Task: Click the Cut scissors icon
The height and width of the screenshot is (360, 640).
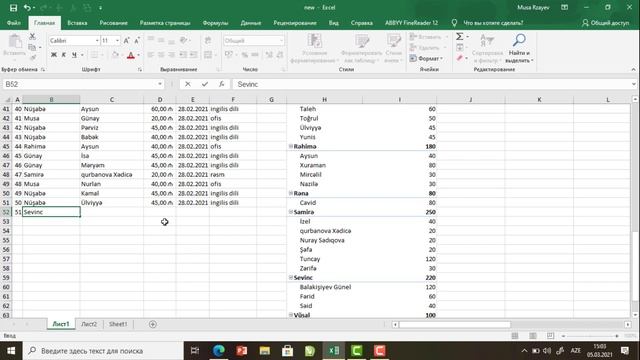Action: (x=32, y=36)
